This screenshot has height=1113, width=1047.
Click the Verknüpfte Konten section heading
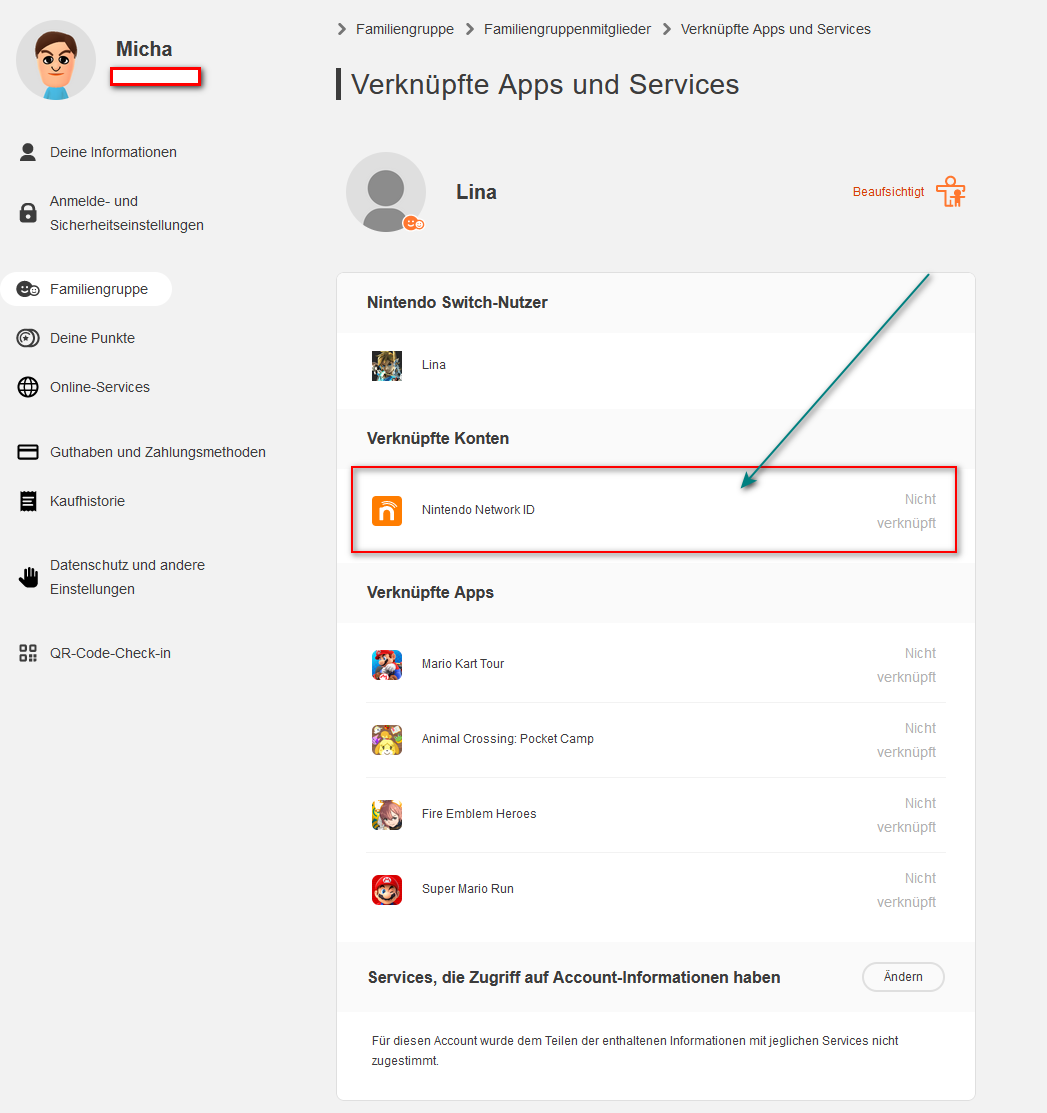pos(438,438)
